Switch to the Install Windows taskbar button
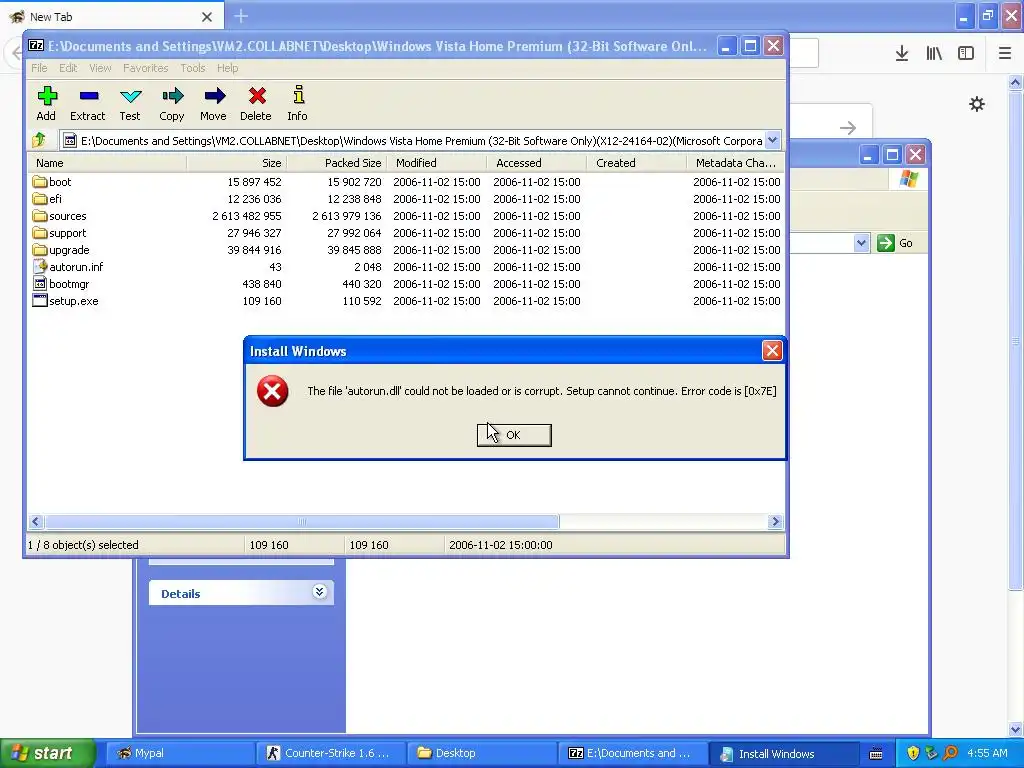Screen dimensions: 1024x768 coord(783,753)
